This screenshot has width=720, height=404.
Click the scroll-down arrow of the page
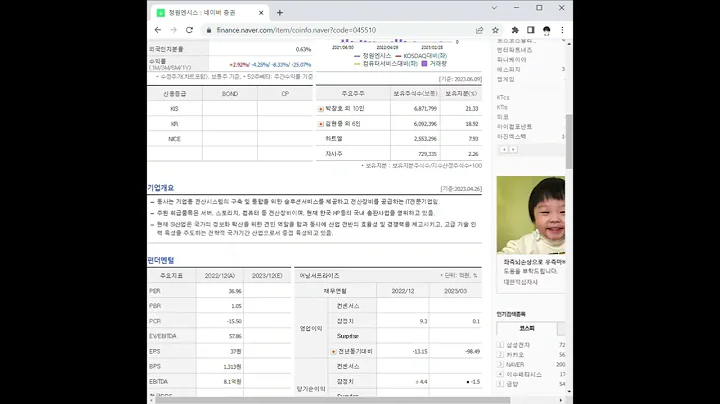[569, 392]
